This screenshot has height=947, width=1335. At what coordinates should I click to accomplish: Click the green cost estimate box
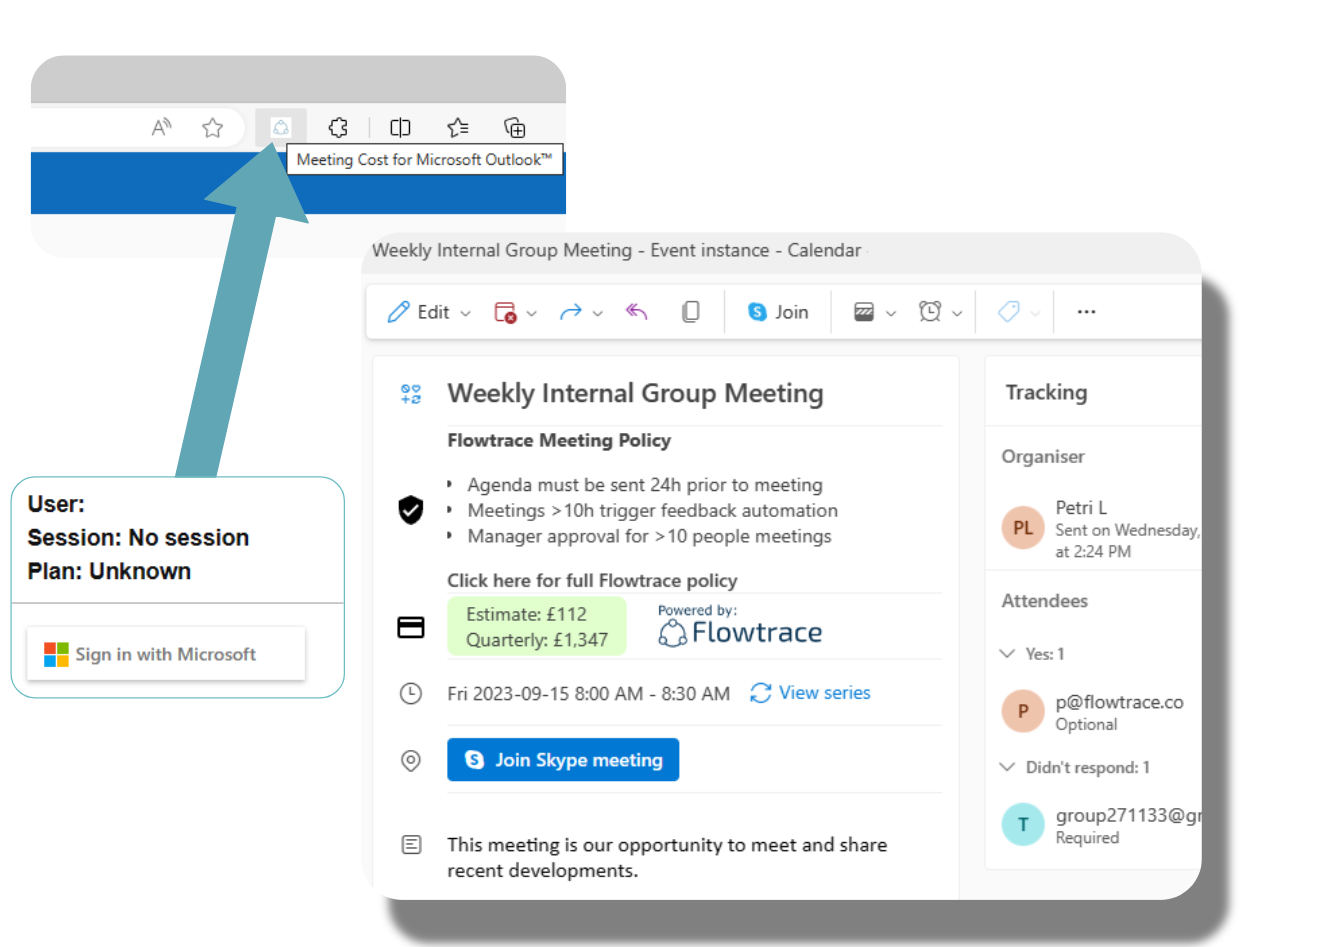[537, 627]
